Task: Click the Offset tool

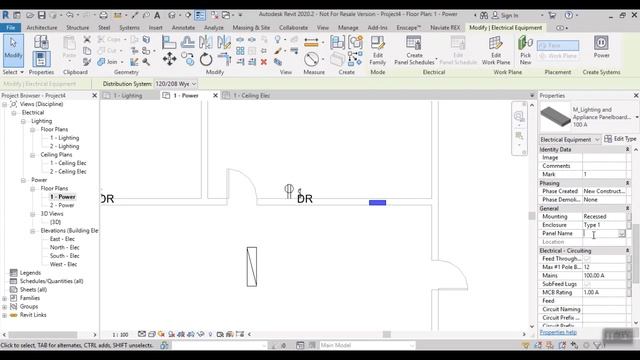Action: pos(187,42)
